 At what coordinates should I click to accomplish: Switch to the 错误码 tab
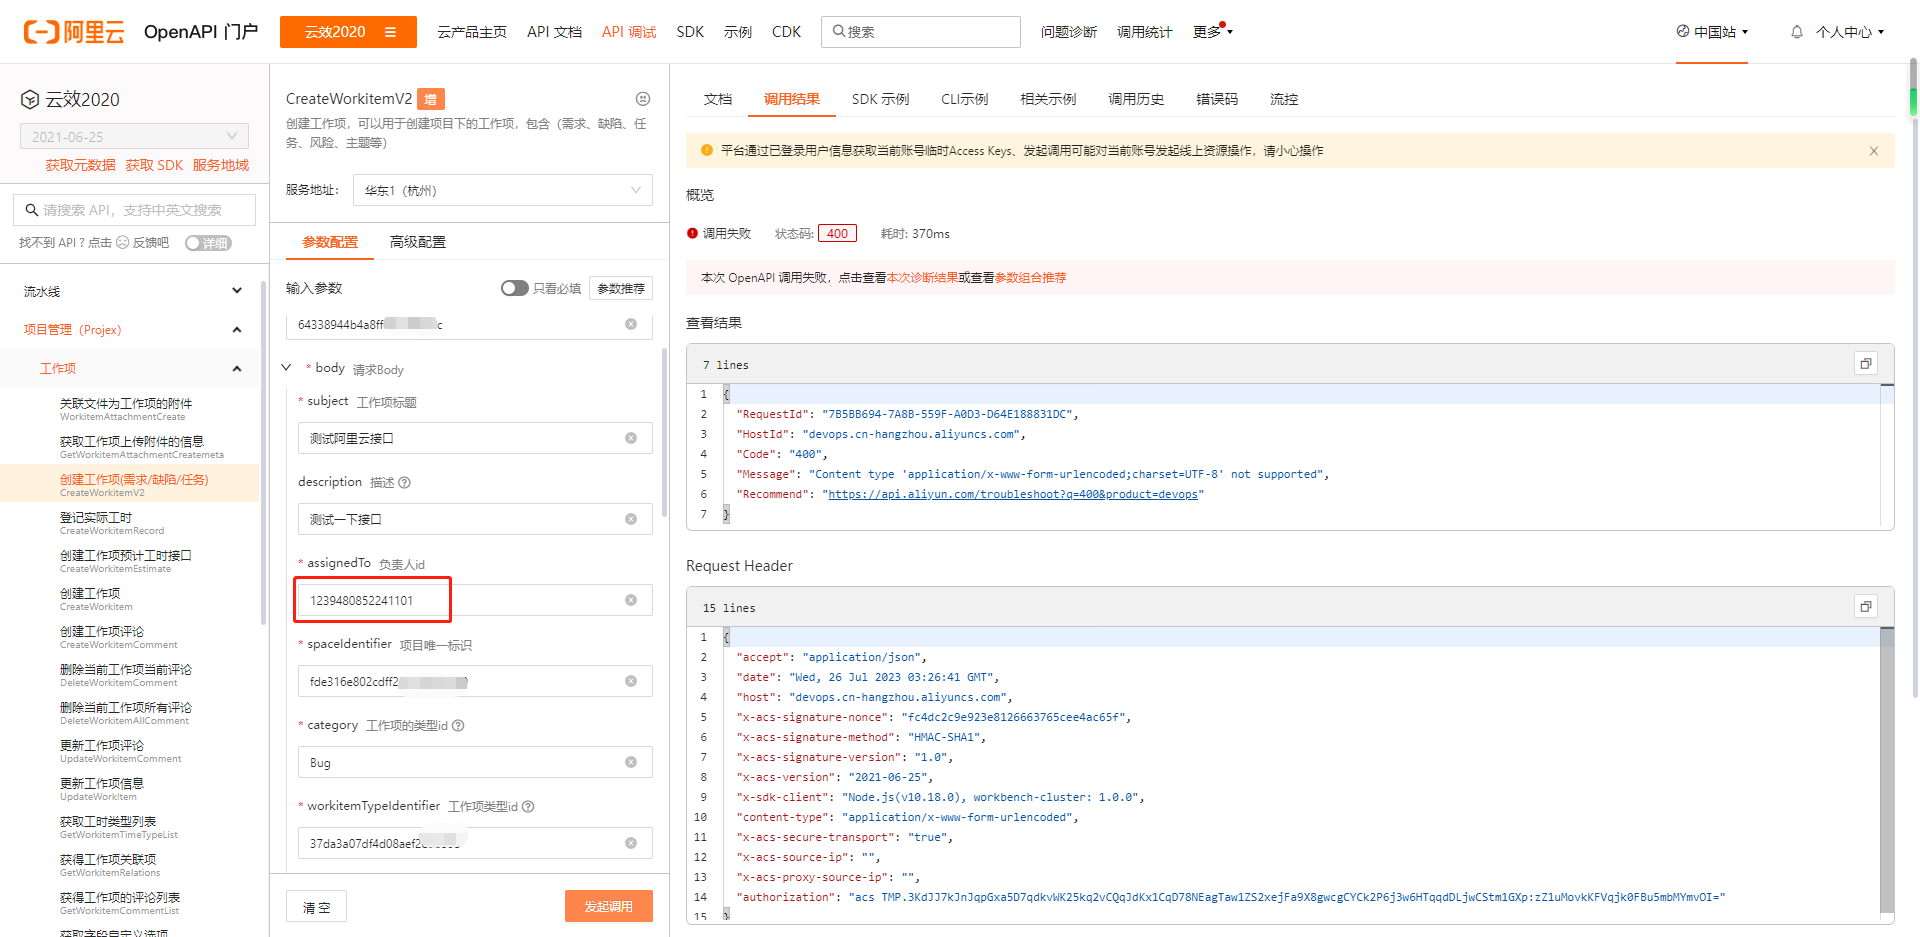(x=1217, y=99)
